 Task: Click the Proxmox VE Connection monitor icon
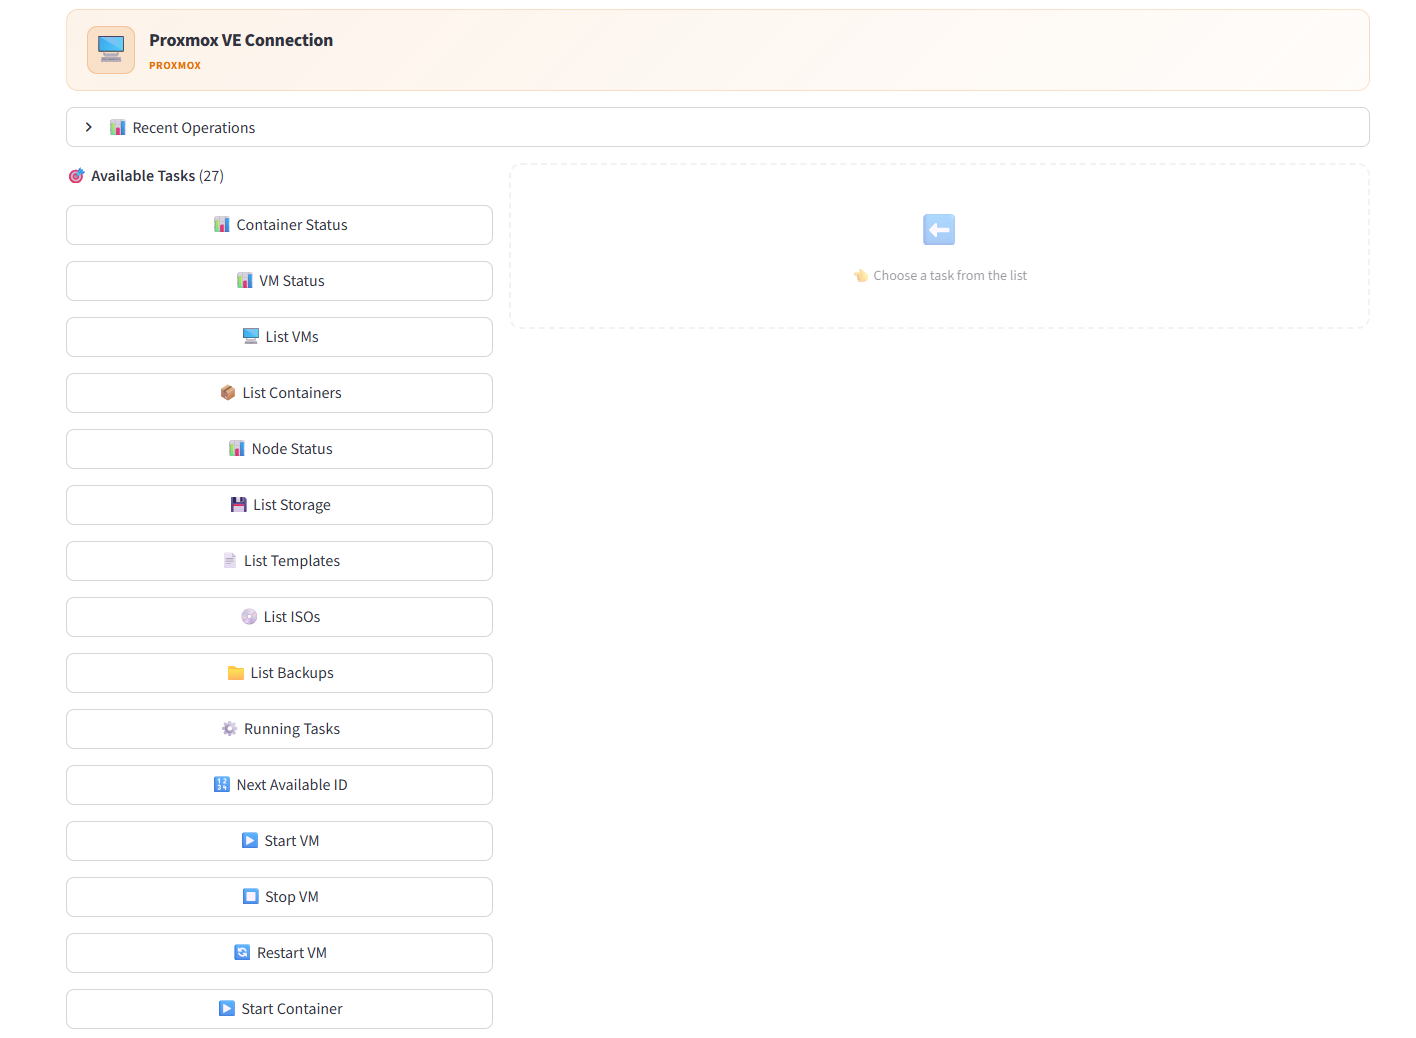(111, 50)
